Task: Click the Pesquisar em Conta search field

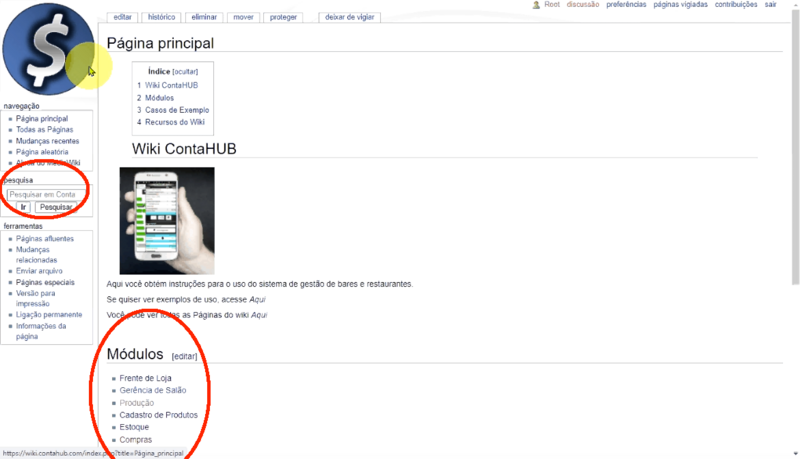Action: click(46, 194)
